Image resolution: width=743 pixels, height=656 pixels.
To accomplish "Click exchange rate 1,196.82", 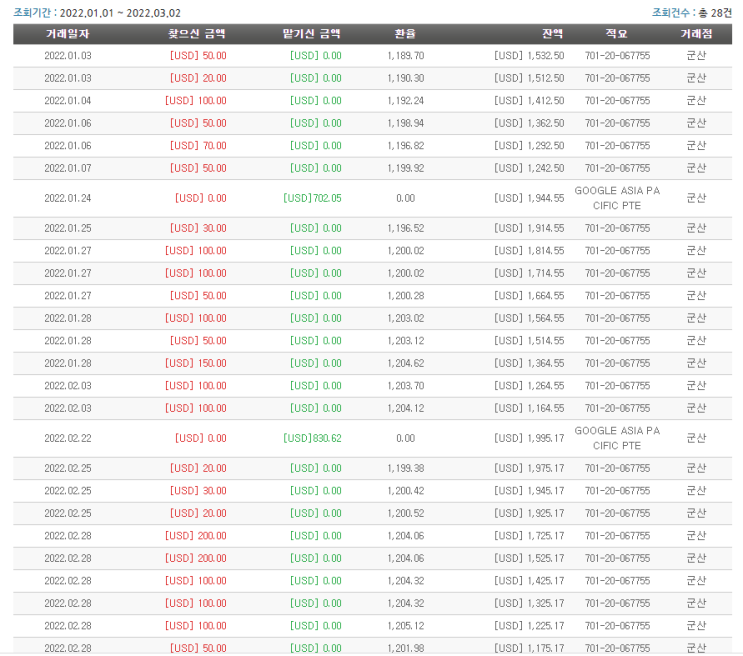I will pyautogui.click(x=406, y=146).
